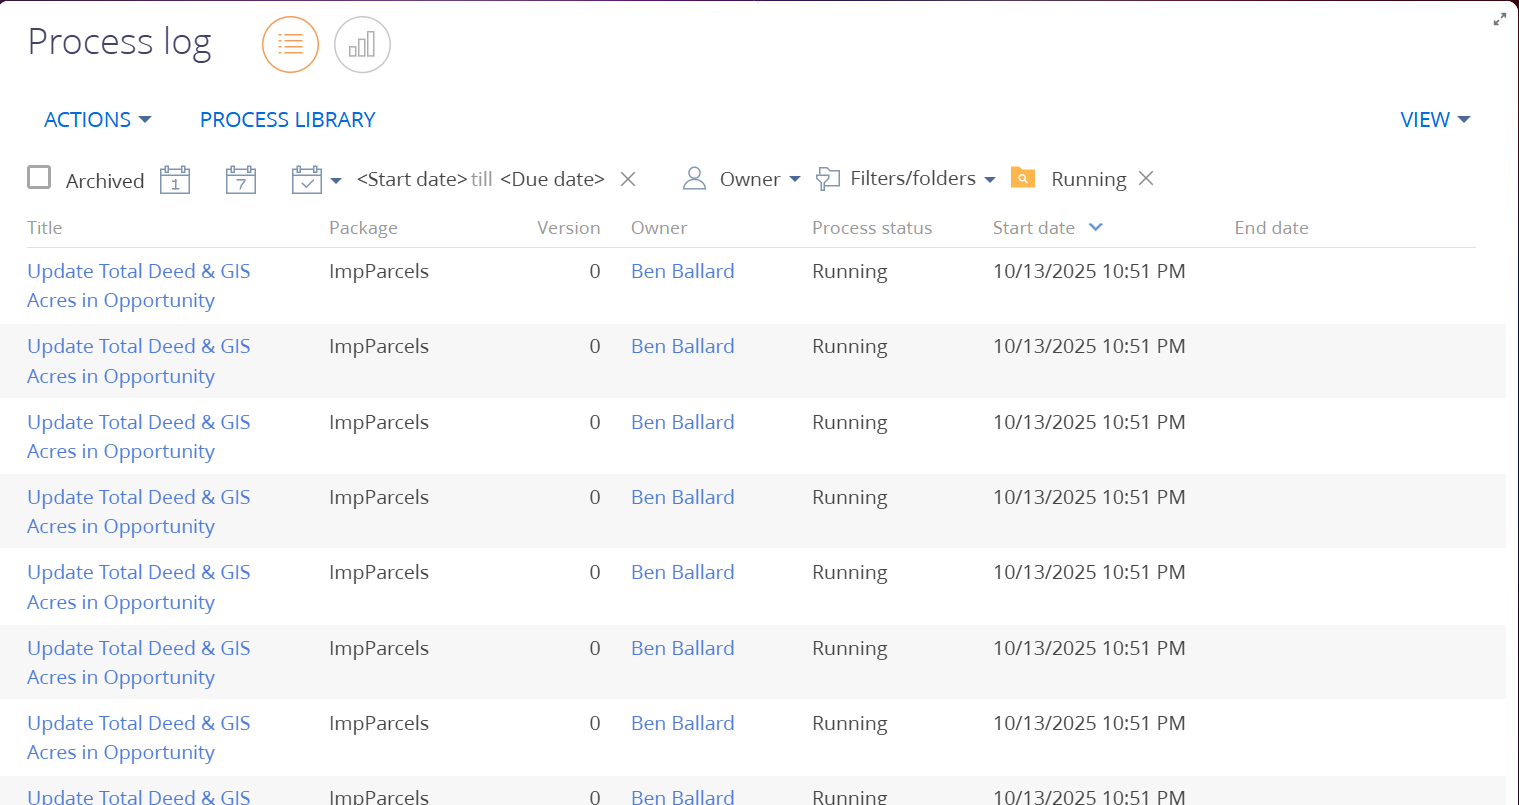Open Ben Ballard owner link in second row
1519x805 pixels.
pos(682,347)
